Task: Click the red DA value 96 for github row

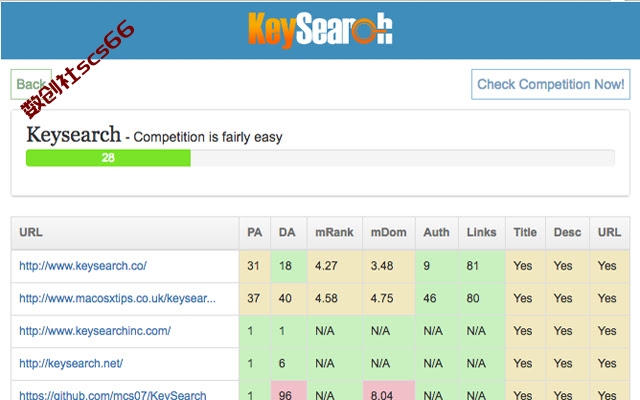Action: 285,395
